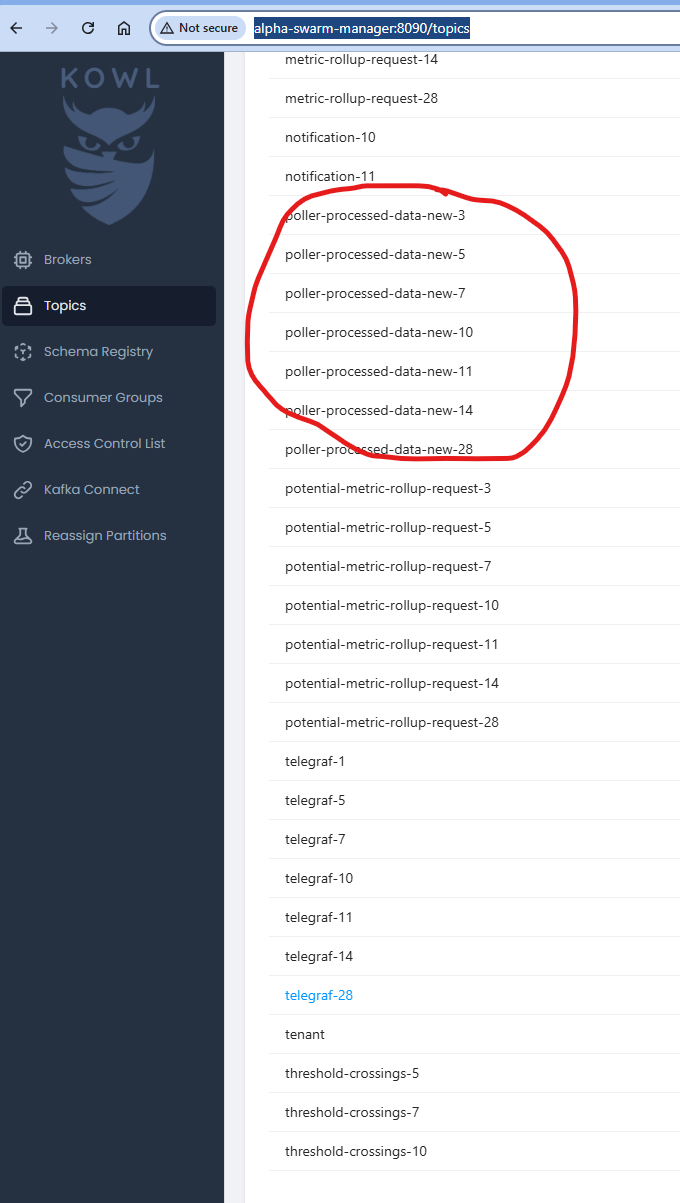The width and height of the screenshot is (680, 1203).
Task: Click the Topics icon in sidebar
Action: click(23, 306)
